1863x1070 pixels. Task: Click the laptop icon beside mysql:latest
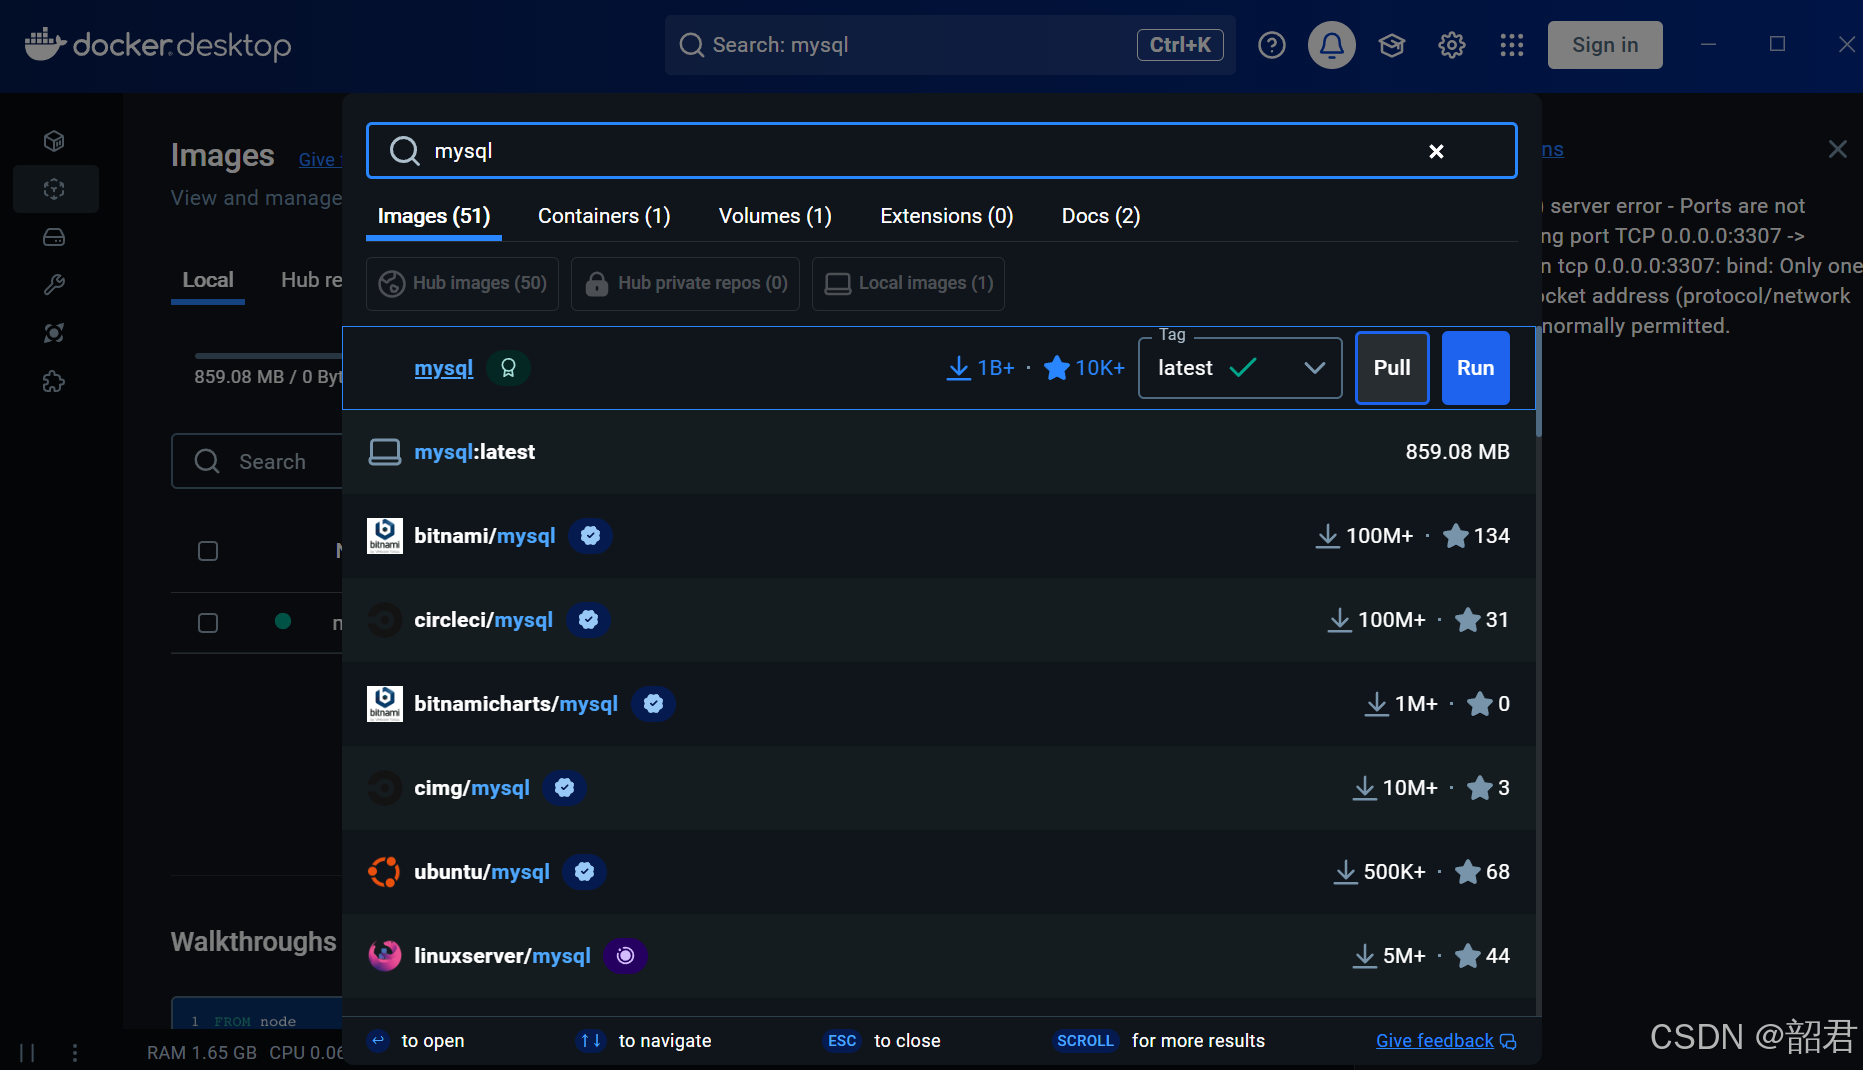[x=385, y=452]
